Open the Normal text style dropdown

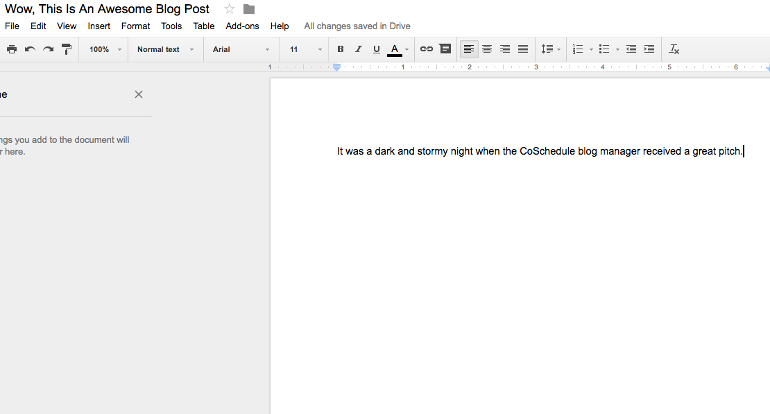[165, 50]
